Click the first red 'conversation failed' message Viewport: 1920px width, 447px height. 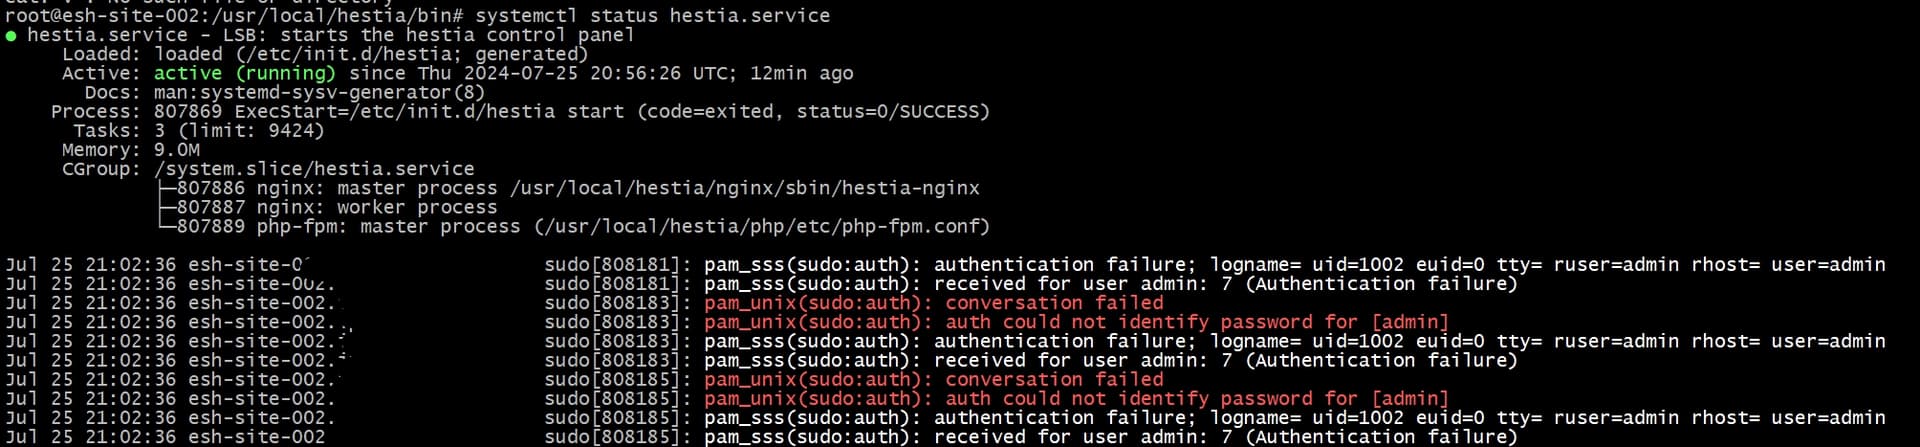934,303
